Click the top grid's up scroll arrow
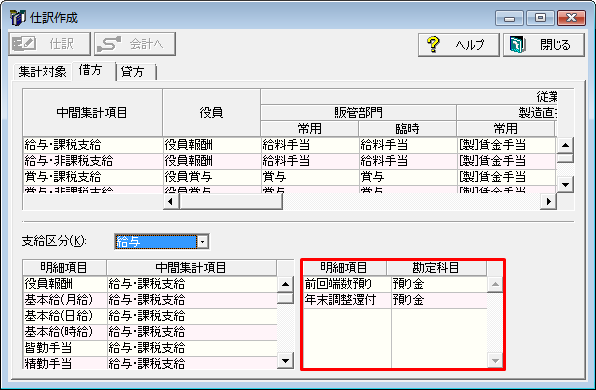The height and width of the screenshot is (390, 596). [x=565, y=145]
